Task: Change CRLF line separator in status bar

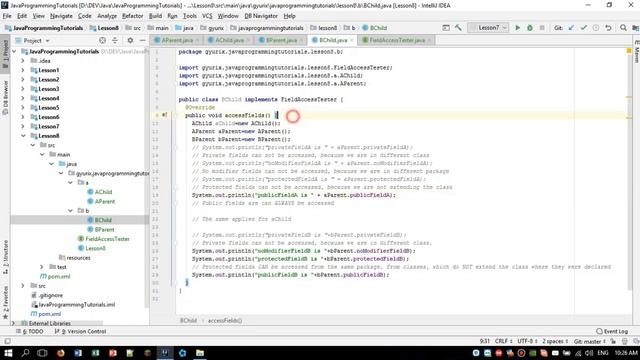Action: 503,341
